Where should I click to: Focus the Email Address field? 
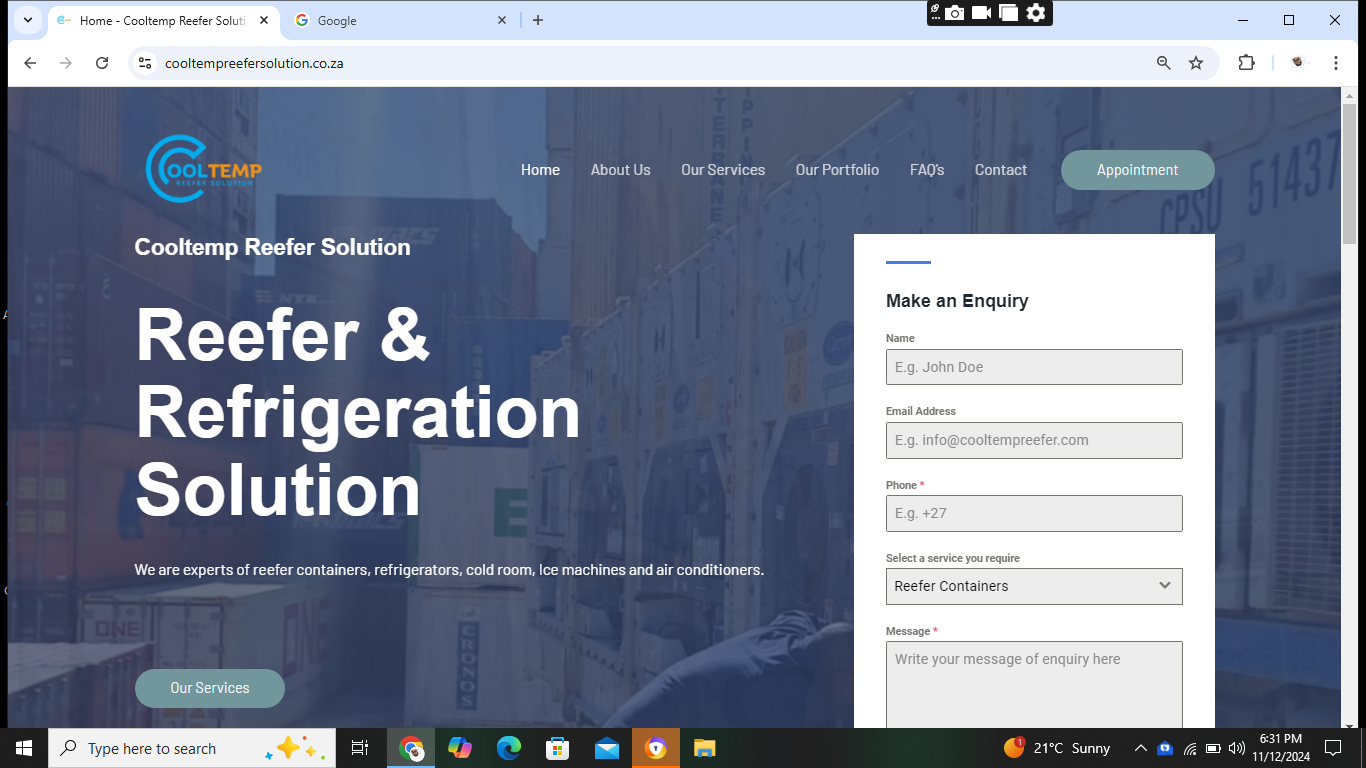pyautogui.click(x=1034, y=440)
